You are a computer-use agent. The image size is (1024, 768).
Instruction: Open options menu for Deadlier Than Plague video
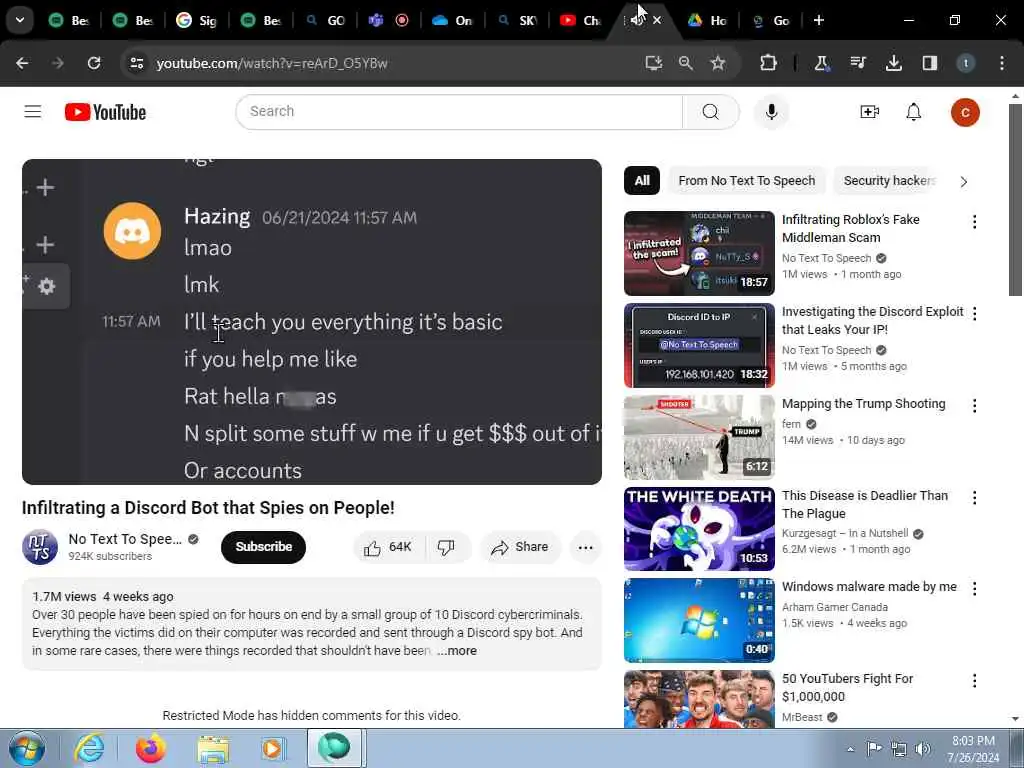click(x=974, y=498)
